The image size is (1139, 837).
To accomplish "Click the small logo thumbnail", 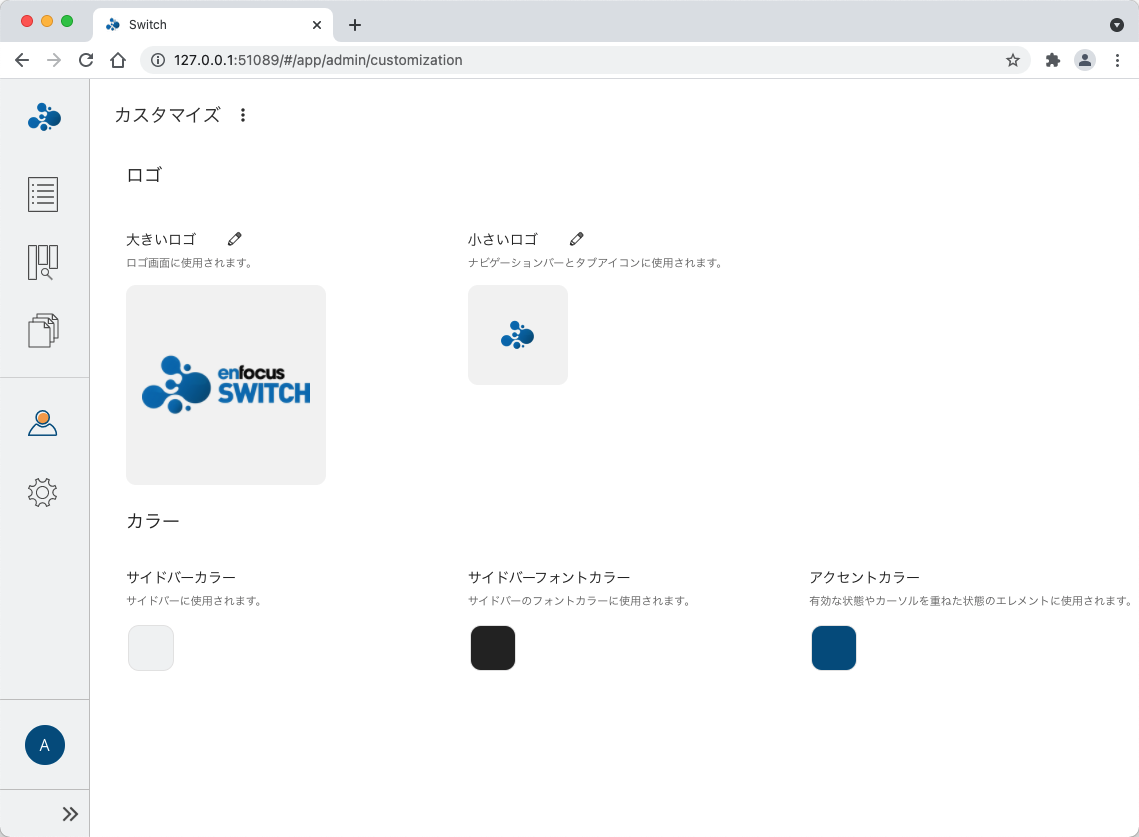I will (518, 335).
